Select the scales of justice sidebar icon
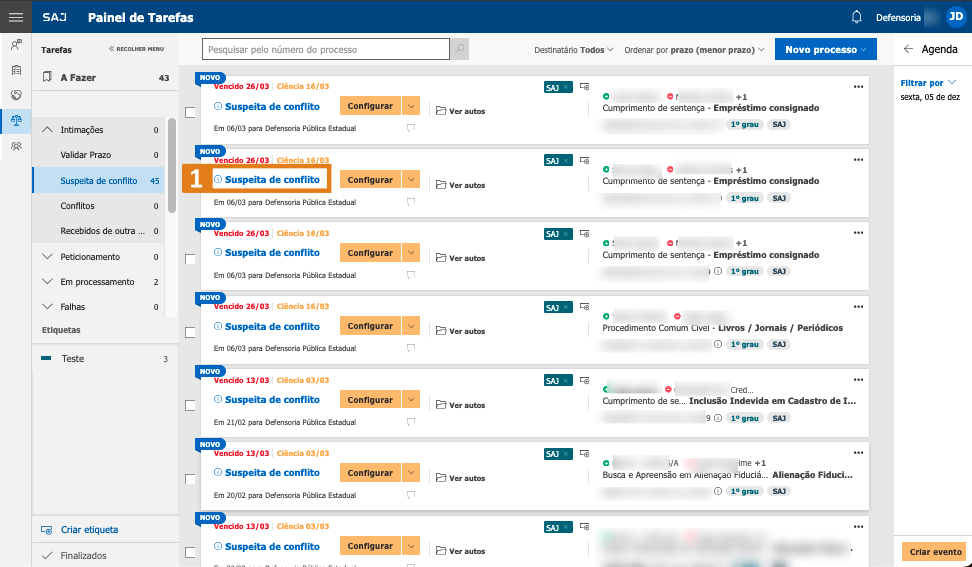972x567 pixels. [x=15, y=120]
